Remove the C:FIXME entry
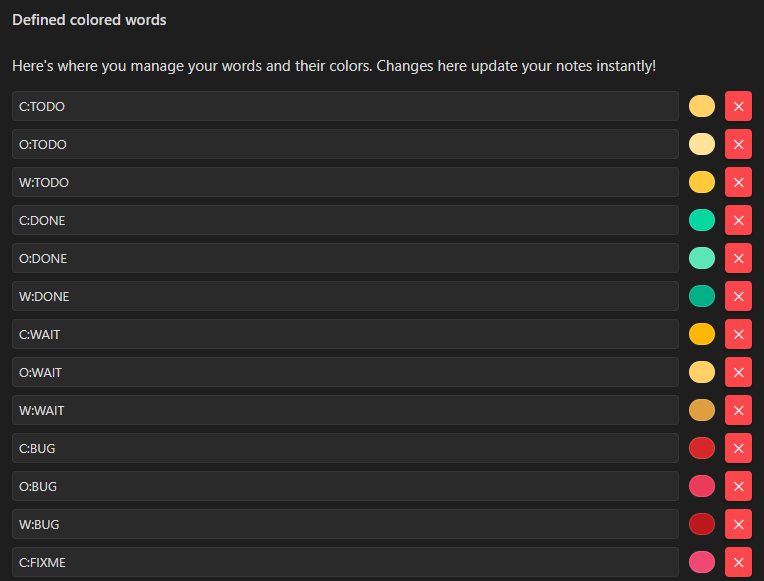 738,562
